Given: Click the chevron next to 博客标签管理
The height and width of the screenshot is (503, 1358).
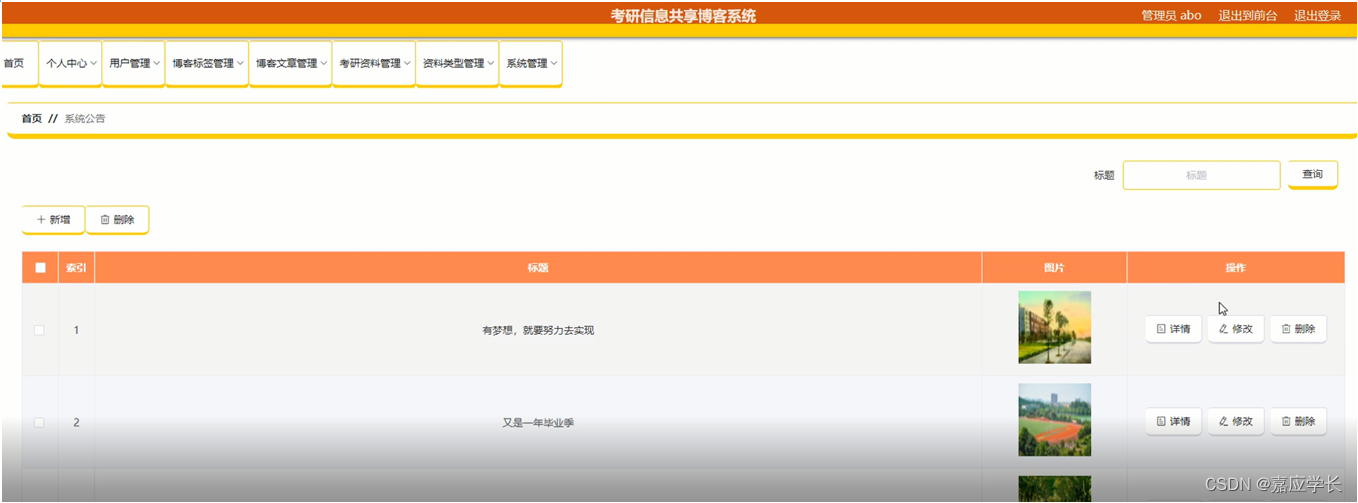Looking at the screenshot, I should [x=240, y=64].
